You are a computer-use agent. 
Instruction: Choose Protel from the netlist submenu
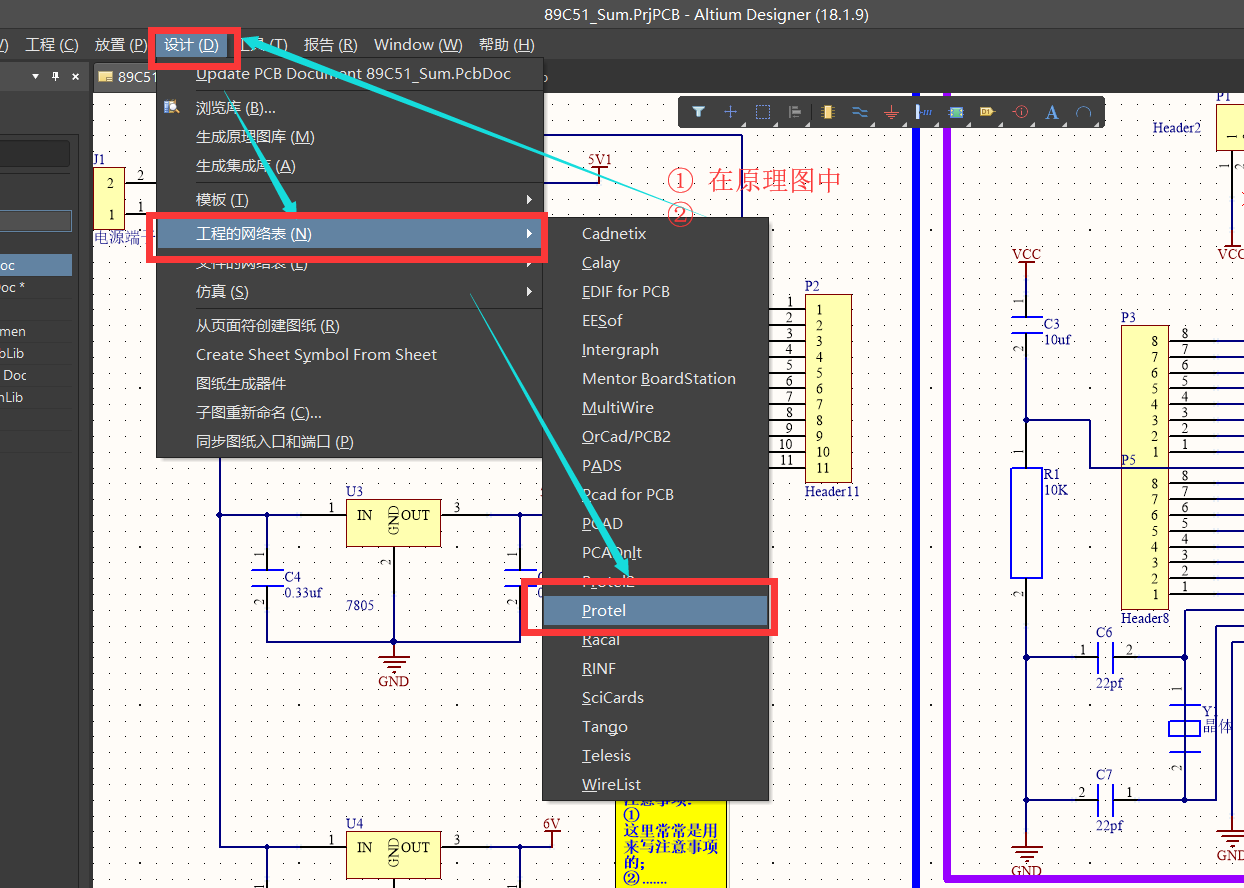(604, 610)
